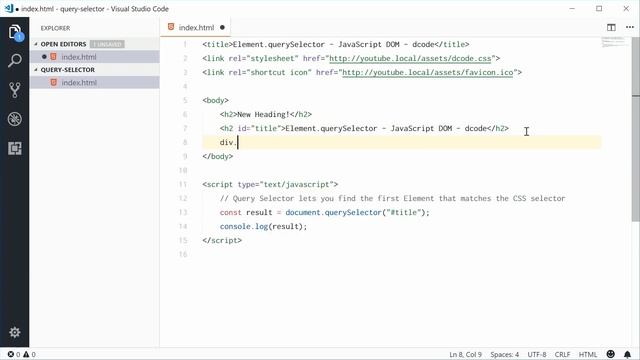Click Ln 8, Col 9 in status bar

465,354
